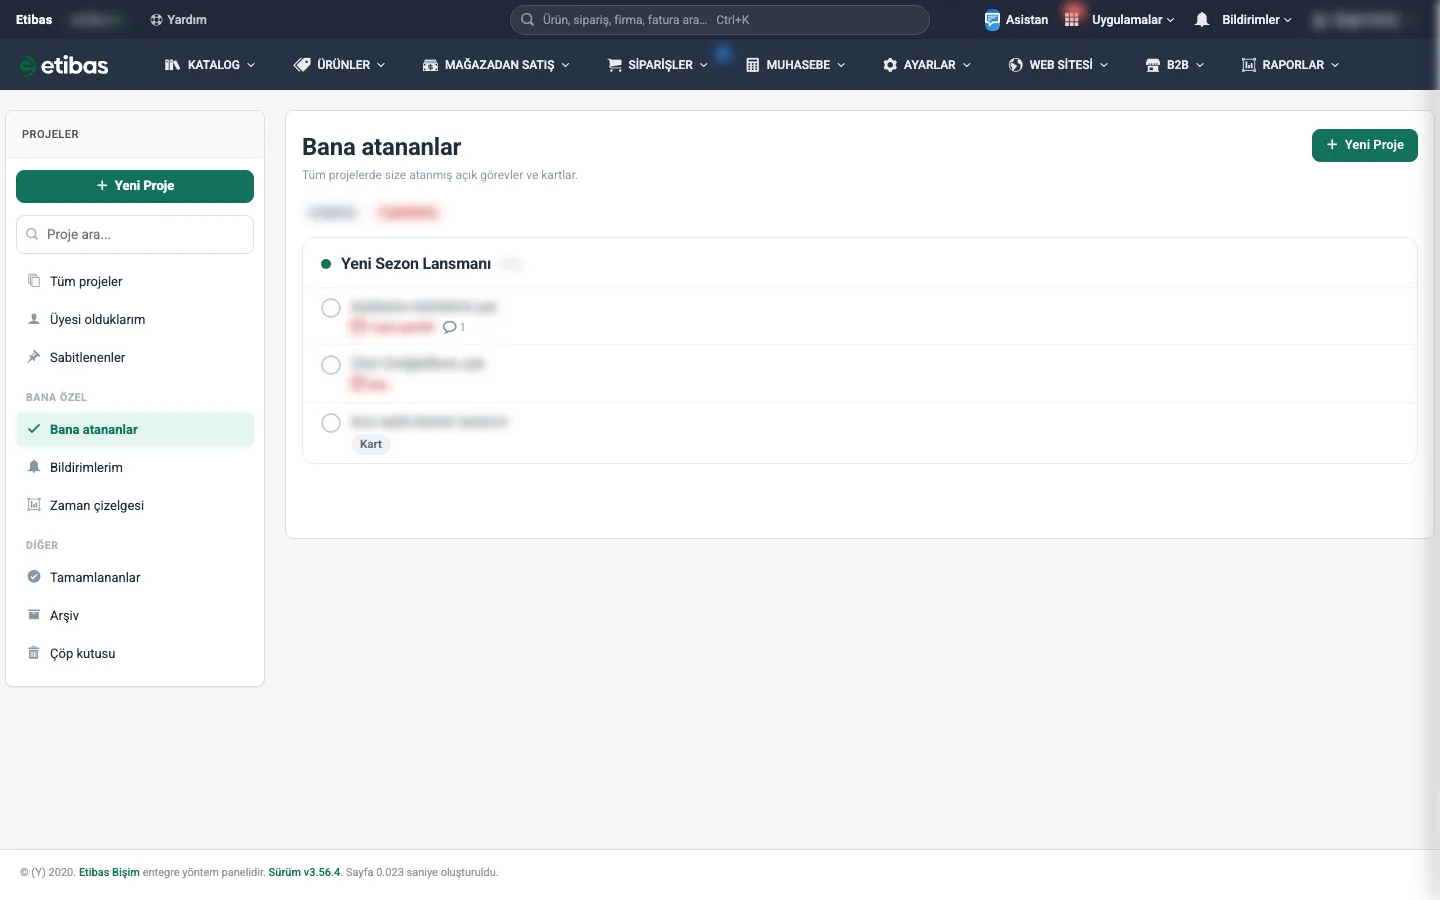Click the Yeni Sezon Lansmanı project title
The width and height of the screenshot is (1440, 900).
pos(416,264)
